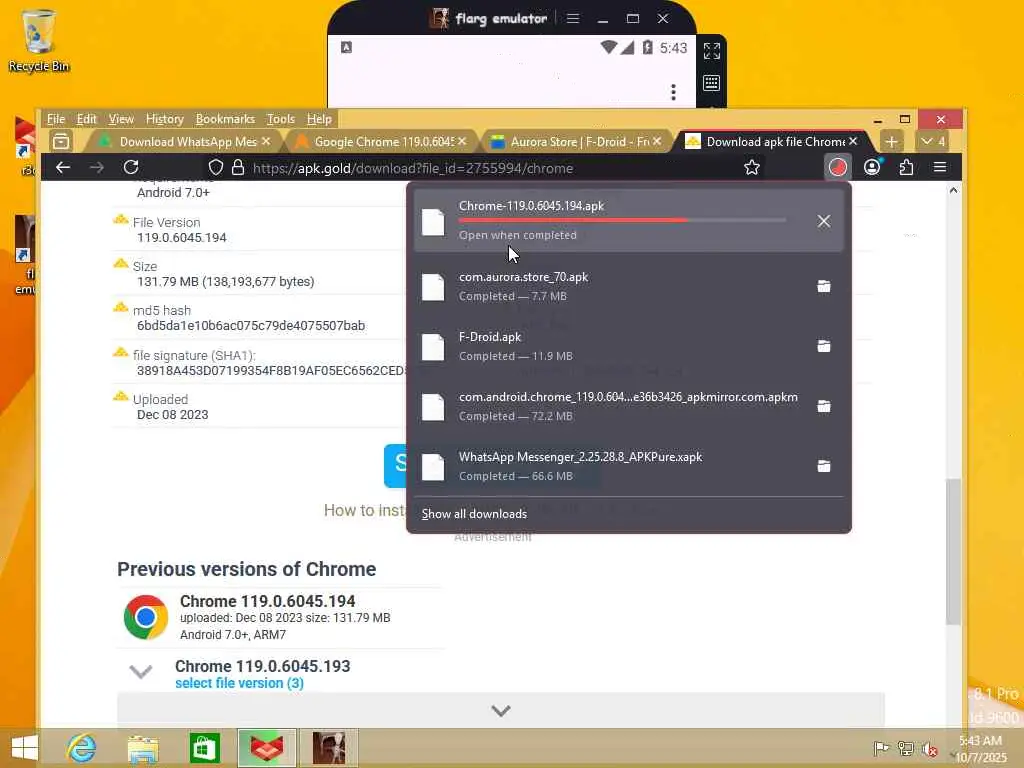Click the scrollbar up arrow
This screenshot has width=1024, height=768.
pos(953,191)
